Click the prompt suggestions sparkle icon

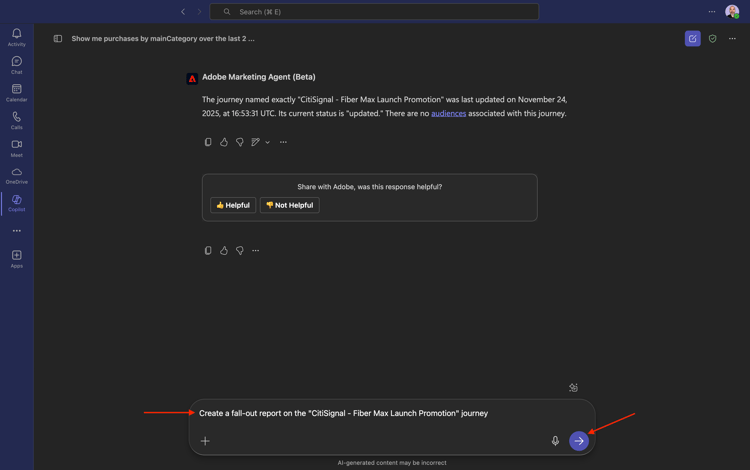coord(574,388)
